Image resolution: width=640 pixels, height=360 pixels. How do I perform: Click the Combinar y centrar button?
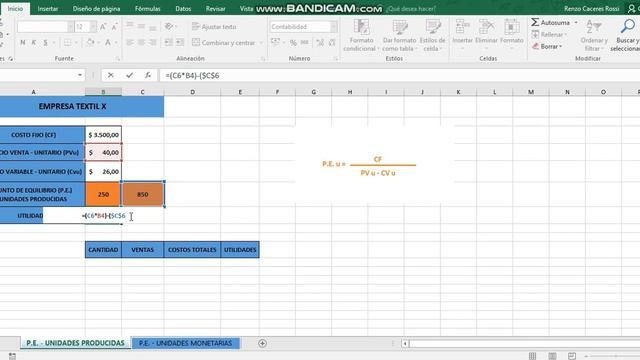coord(223,42)
